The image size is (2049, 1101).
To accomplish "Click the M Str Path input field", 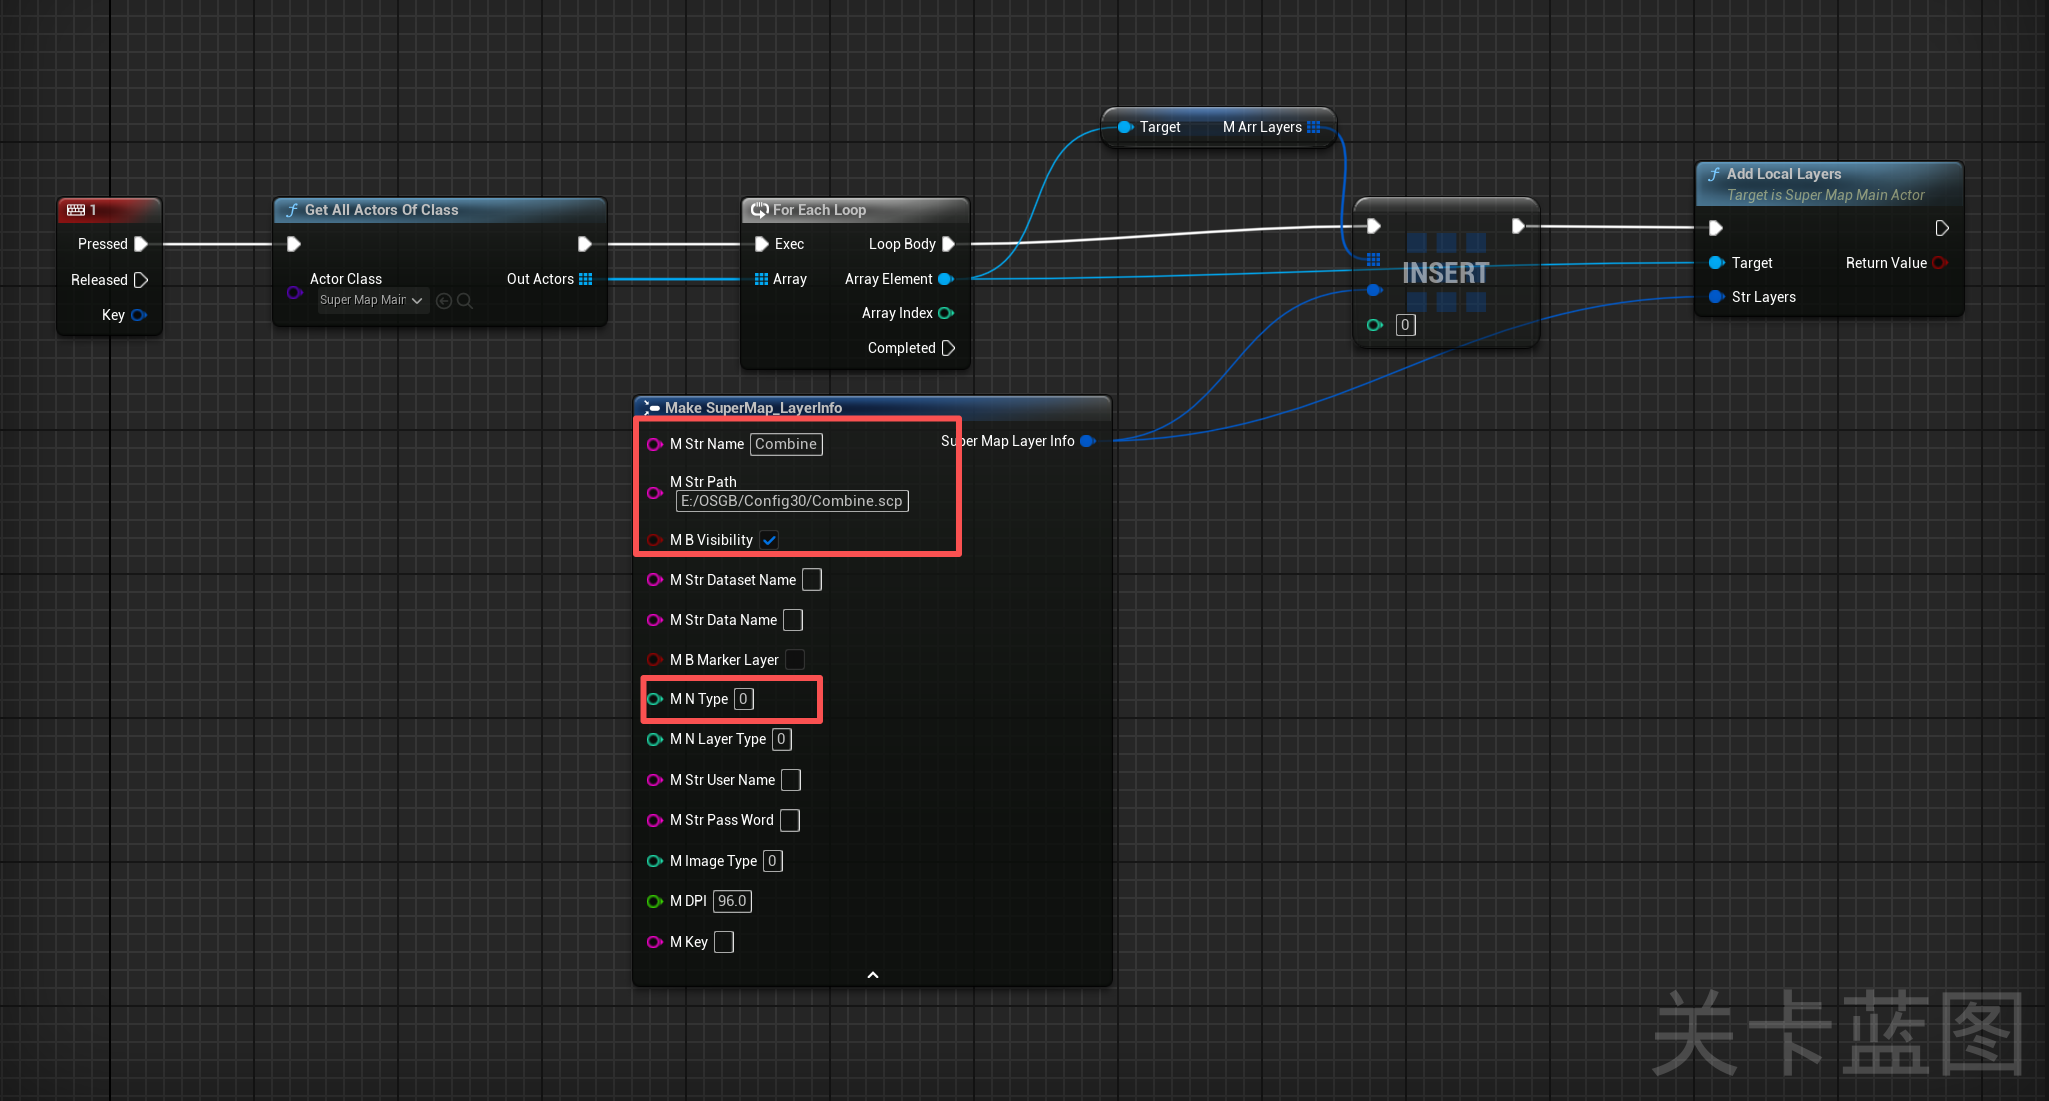I will pyautogui.click(x=792, y=501).
